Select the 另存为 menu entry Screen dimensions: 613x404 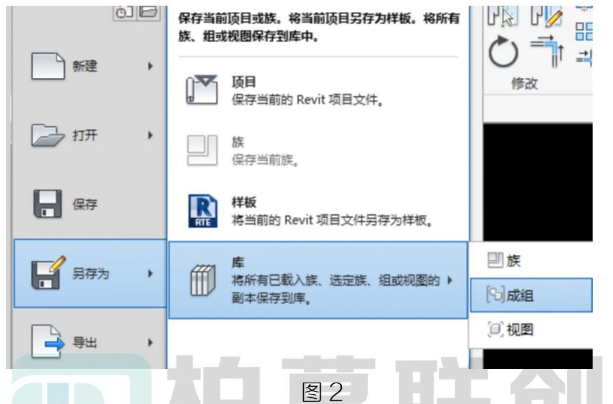coord(90,273)
